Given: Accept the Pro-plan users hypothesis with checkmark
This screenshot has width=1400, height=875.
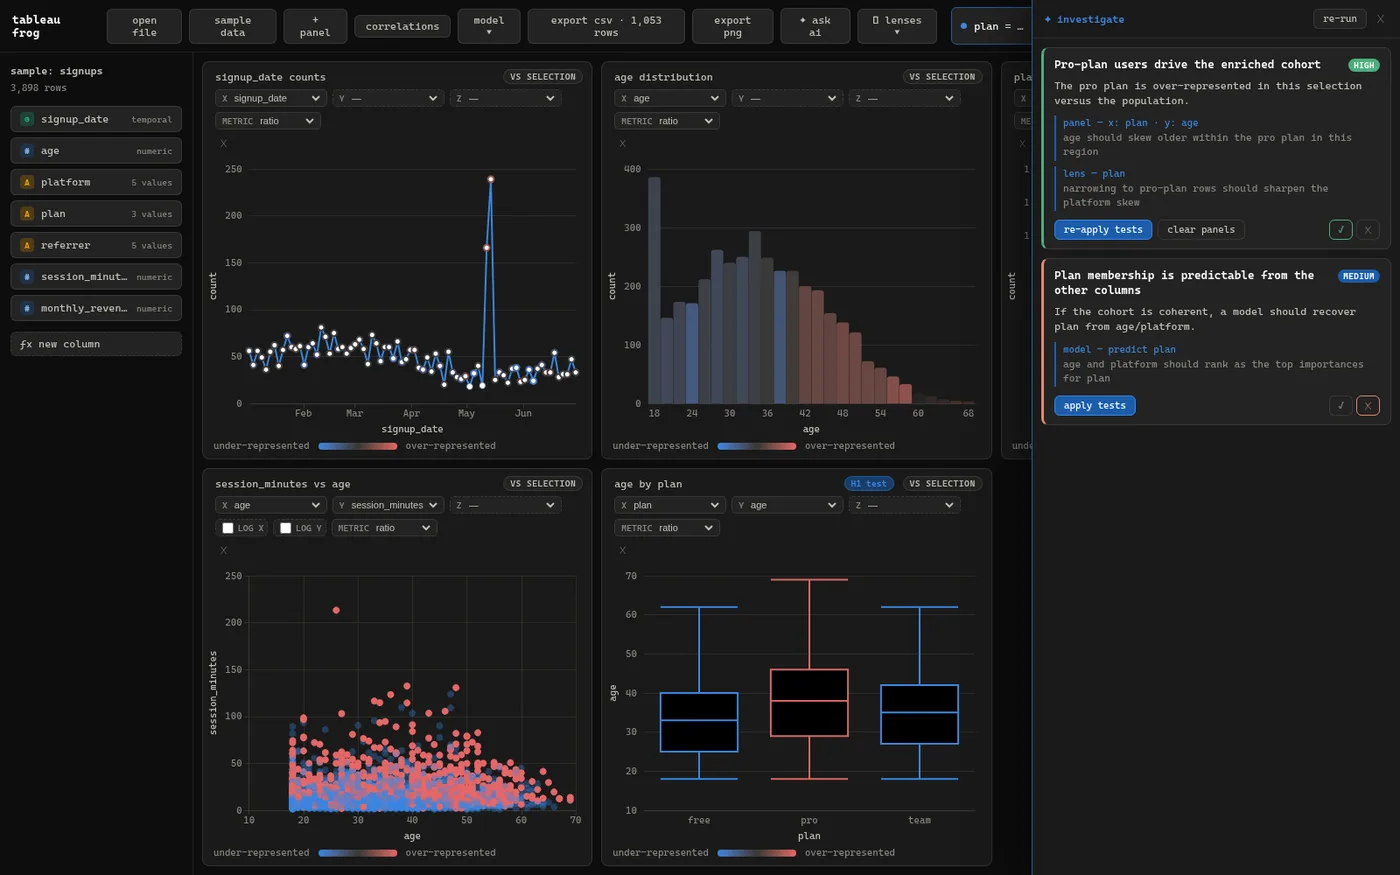Looking at the screenshot, I should (x=1340, y=230).
